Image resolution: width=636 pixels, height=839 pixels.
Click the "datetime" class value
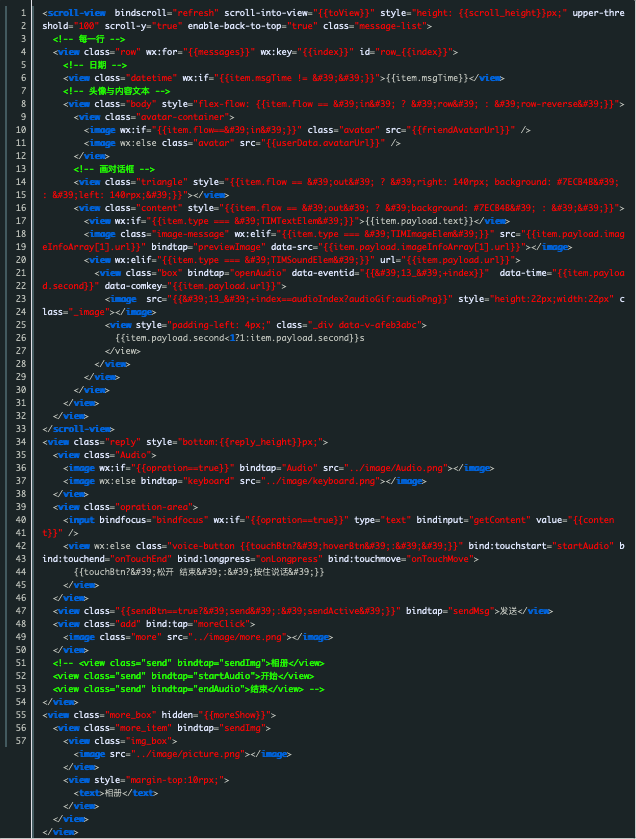pos(151,78)
